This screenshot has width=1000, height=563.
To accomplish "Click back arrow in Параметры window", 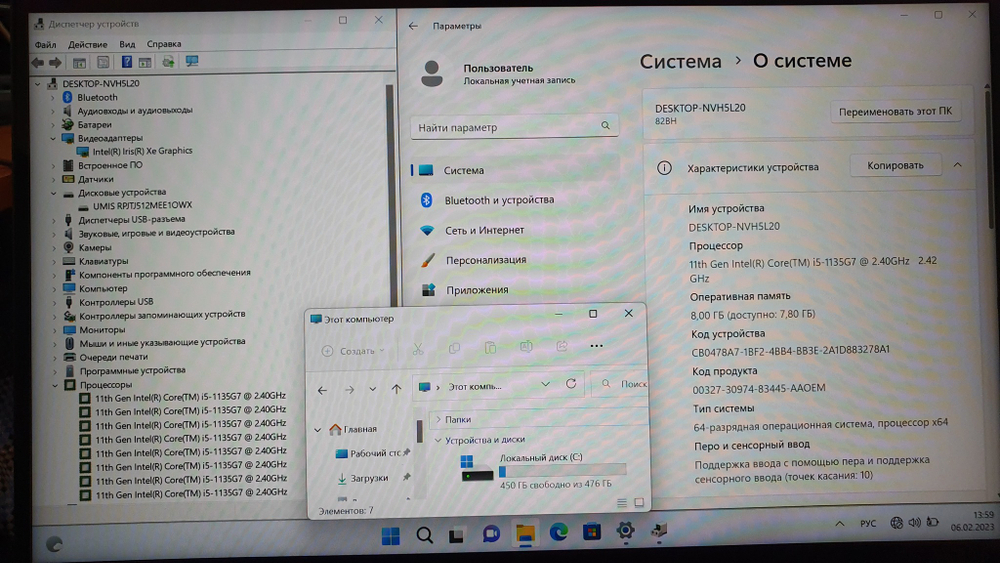I will click(413, 26).
